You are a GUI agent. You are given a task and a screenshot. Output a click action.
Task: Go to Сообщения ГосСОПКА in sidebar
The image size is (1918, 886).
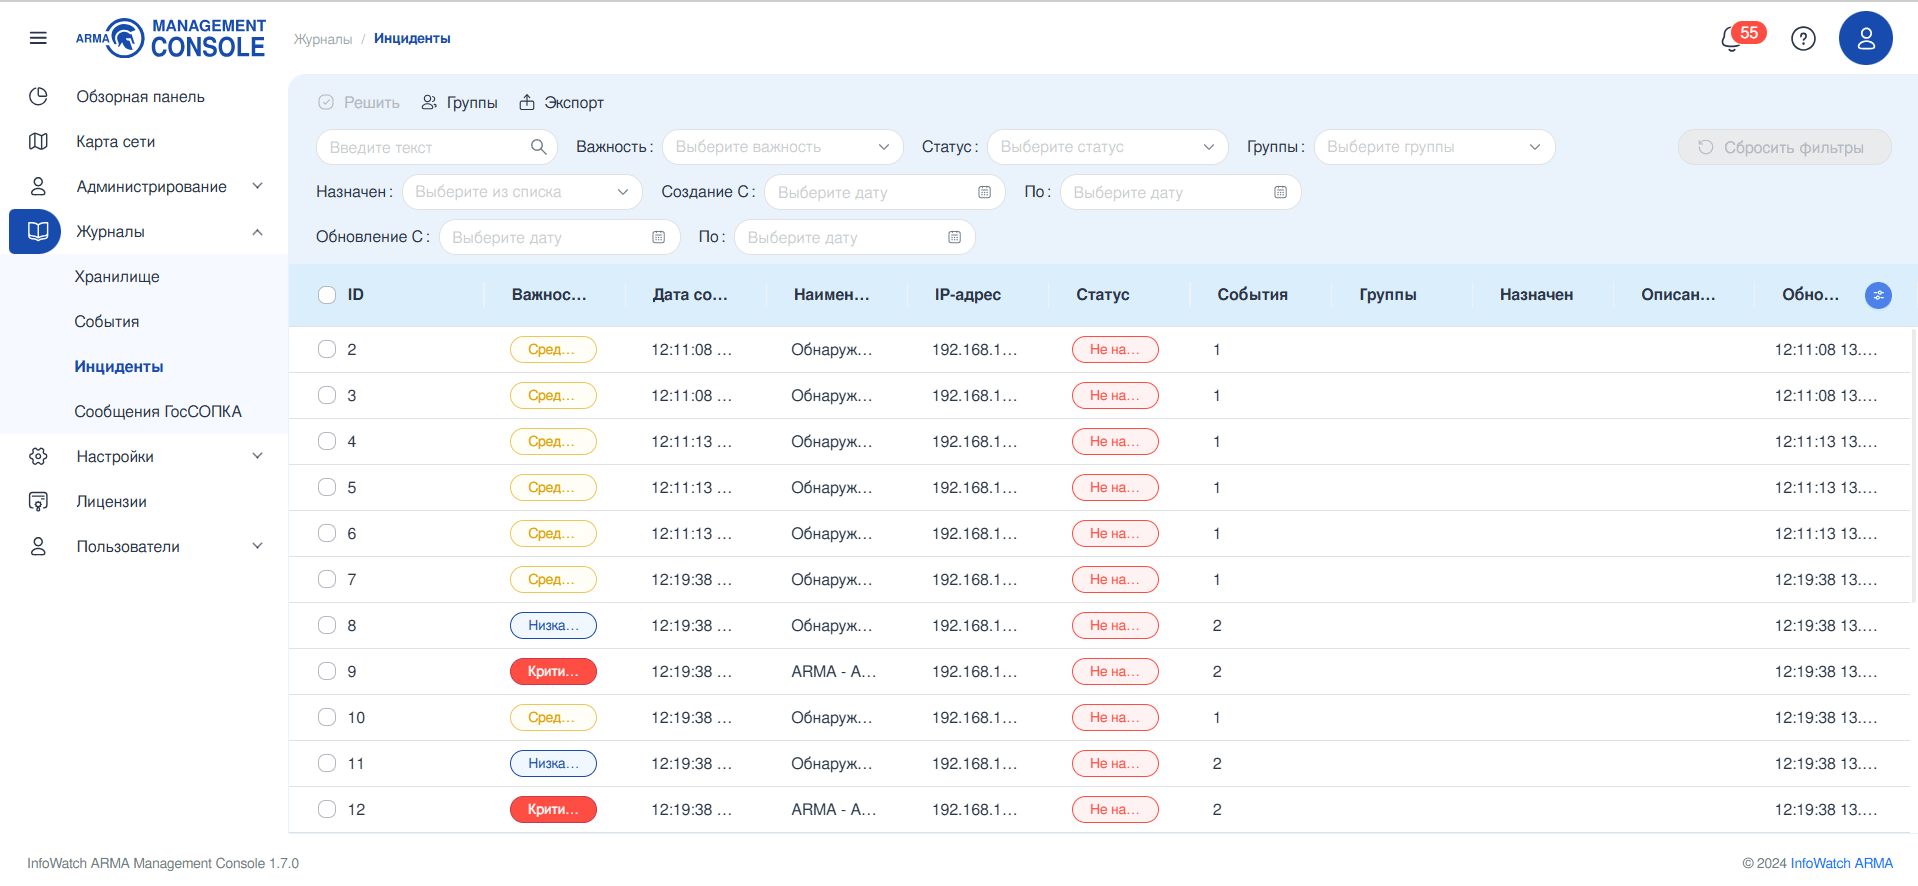click(x=158, y=412)
